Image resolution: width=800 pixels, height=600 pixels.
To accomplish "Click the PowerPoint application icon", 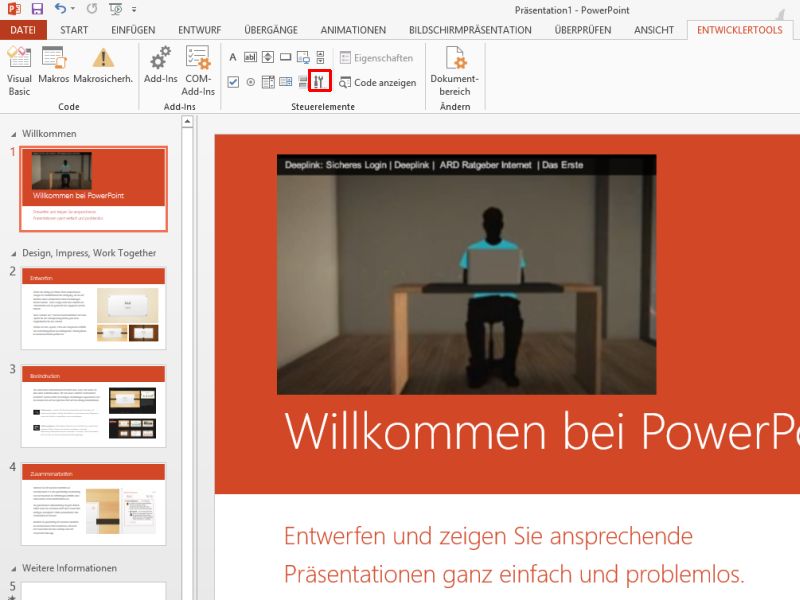I will [x=13, y=8].
